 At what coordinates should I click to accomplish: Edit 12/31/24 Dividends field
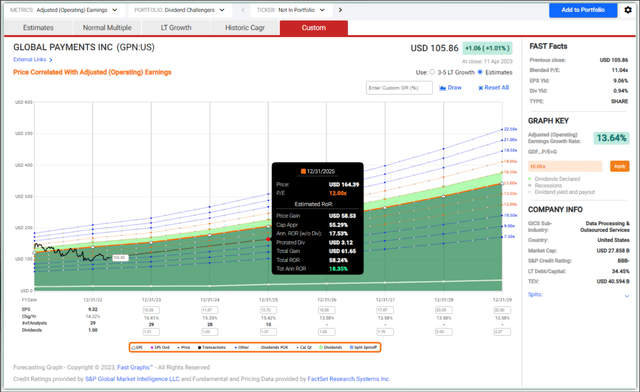(x=210, y=332)
